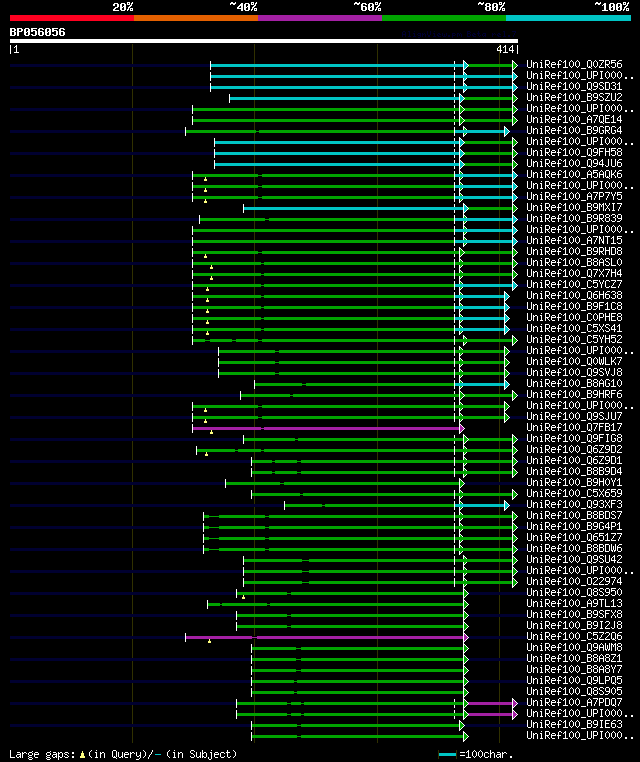Click the UniRef100_B9HRF6 label

[x=574, y=395]
